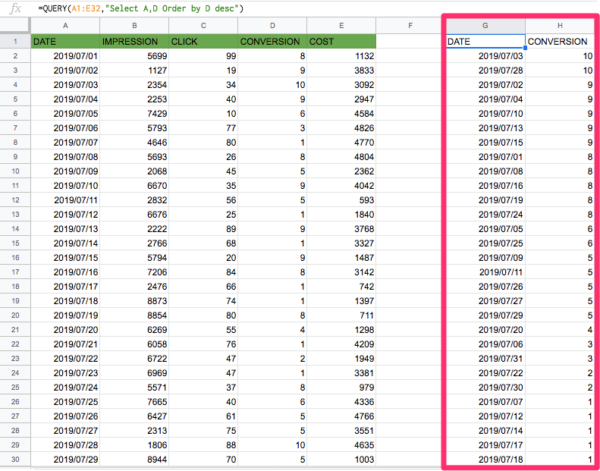This screenshot has width=600, height=471.
Task: Select the CONVERSION cell in column H
Action: coord(560,41)
